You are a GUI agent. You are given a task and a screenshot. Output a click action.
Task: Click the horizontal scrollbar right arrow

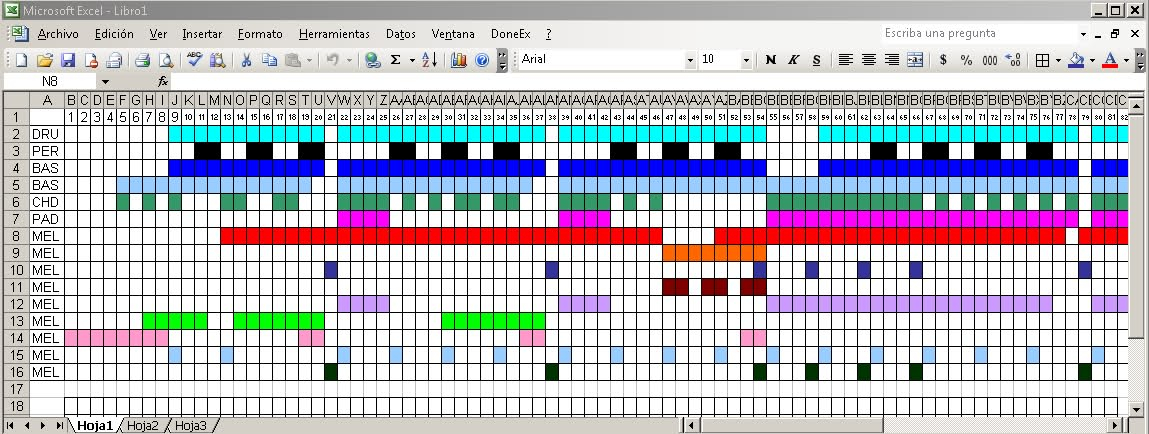(1115, 425)
